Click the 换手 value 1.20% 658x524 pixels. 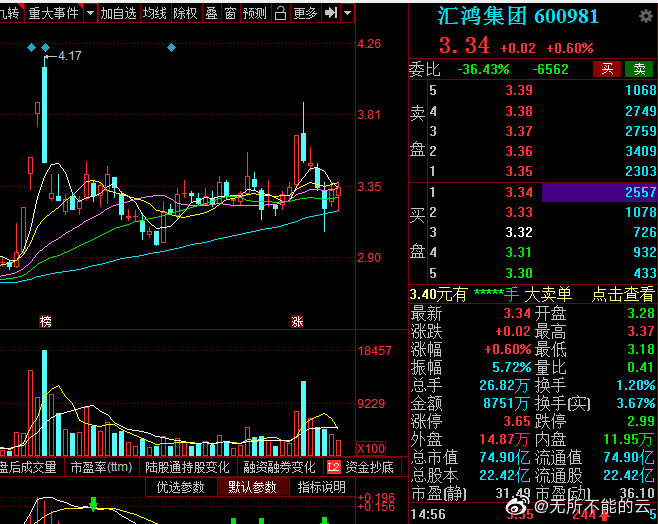coord(635,385)
